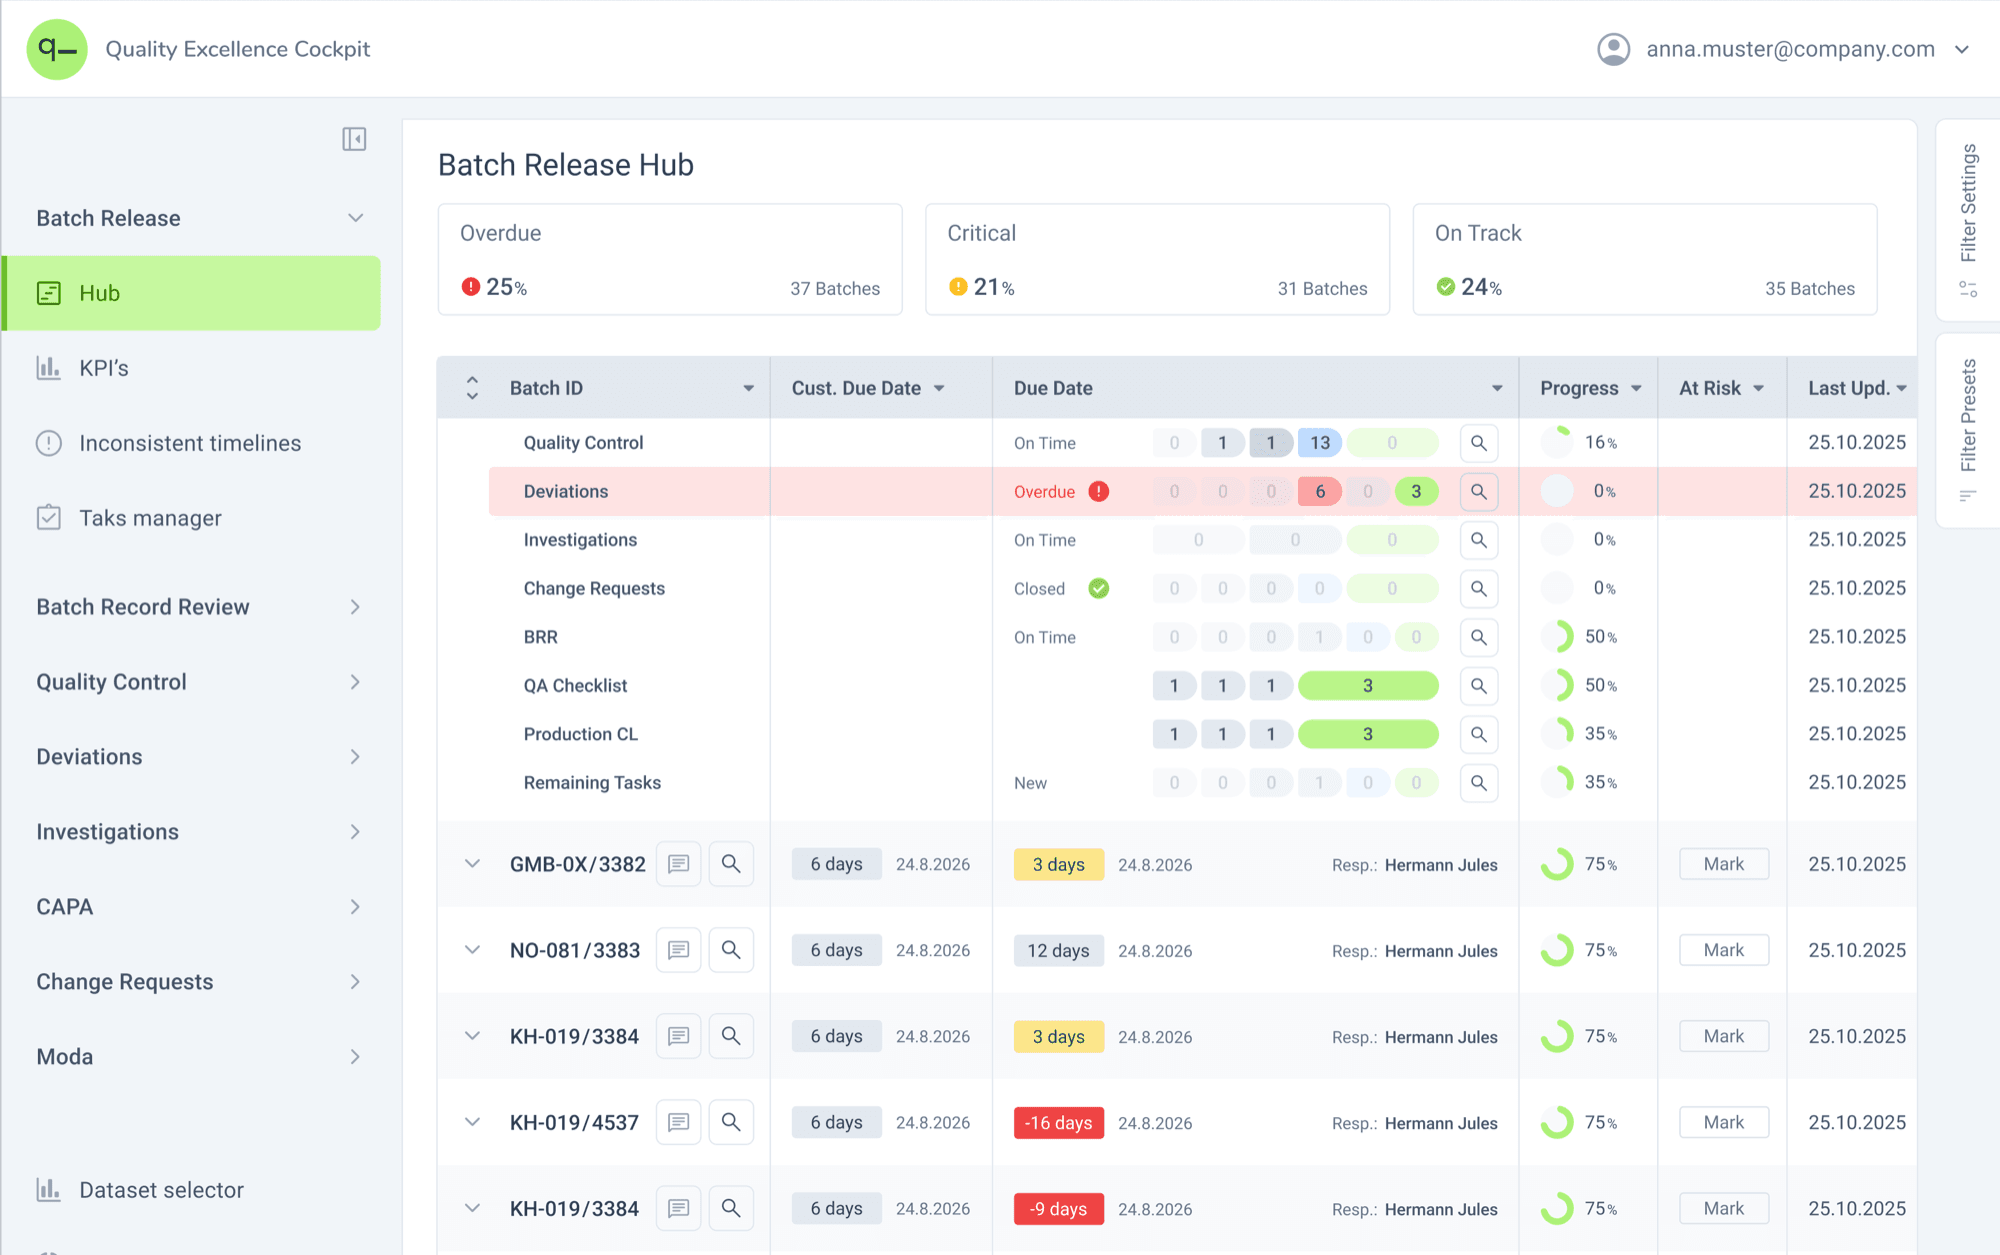
Task: Expand the Deviations sidebar section
Action: (x=355, y=757)
